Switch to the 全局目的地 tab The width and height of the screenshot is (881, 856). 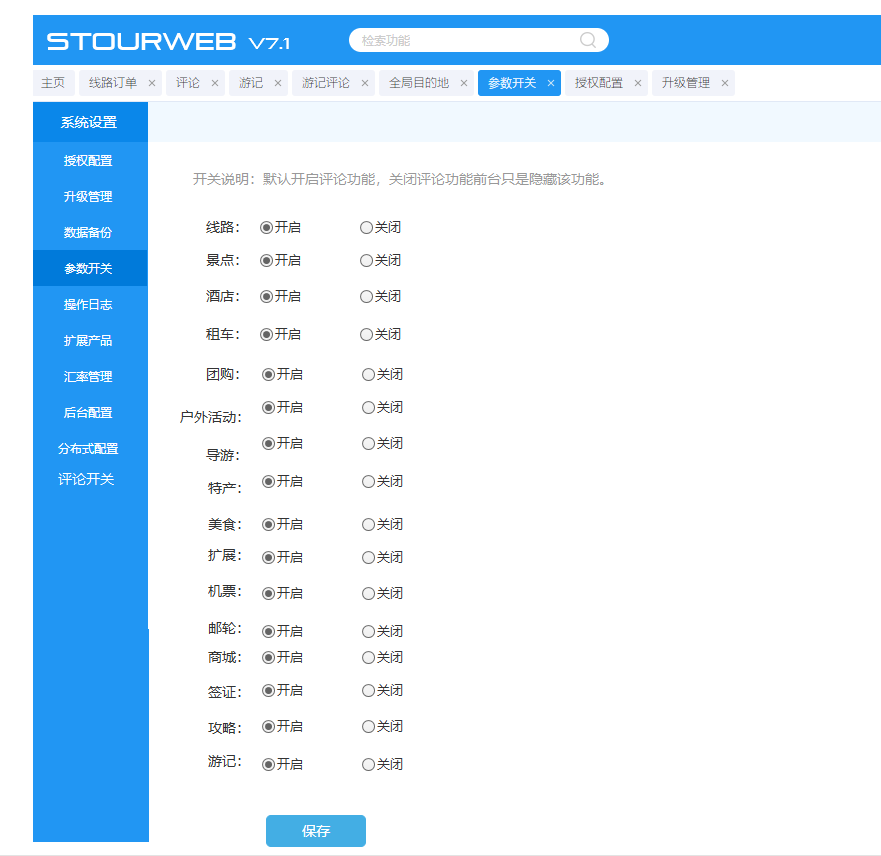tap(418, 83)
